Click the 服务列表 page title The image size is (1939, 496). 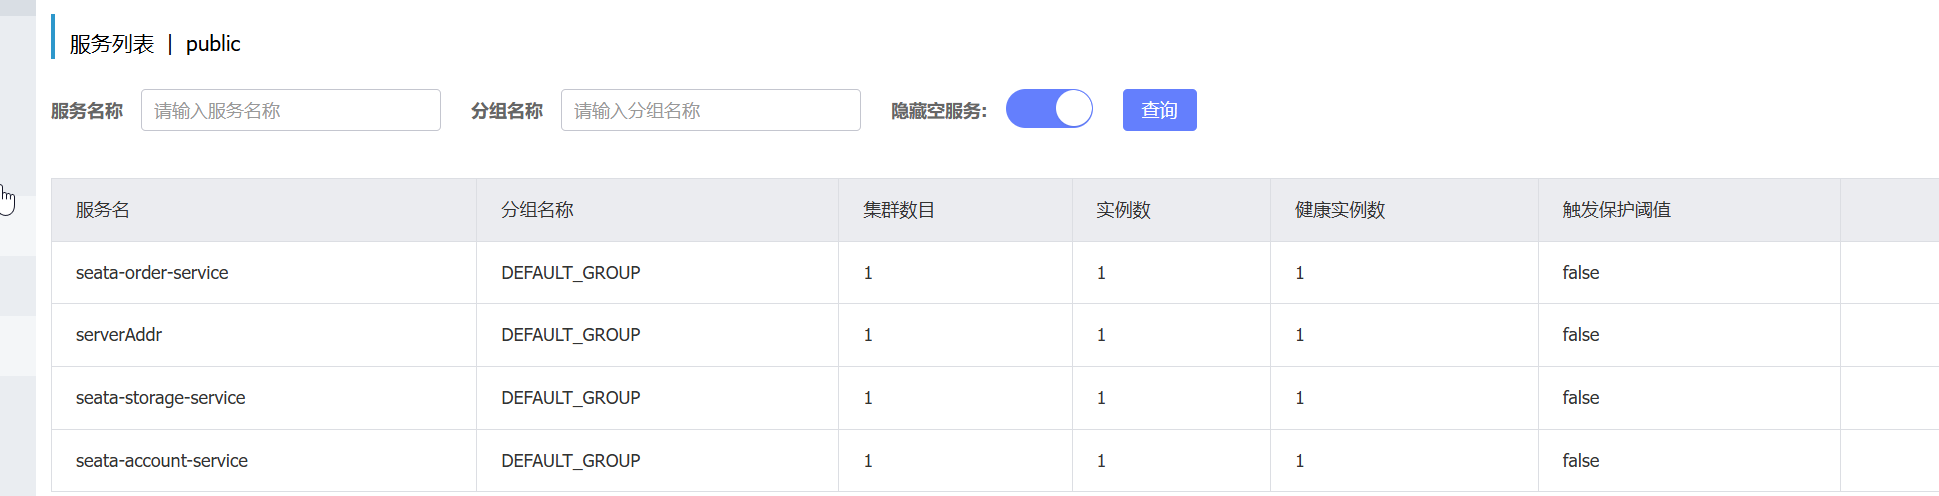tap(112, 44)
